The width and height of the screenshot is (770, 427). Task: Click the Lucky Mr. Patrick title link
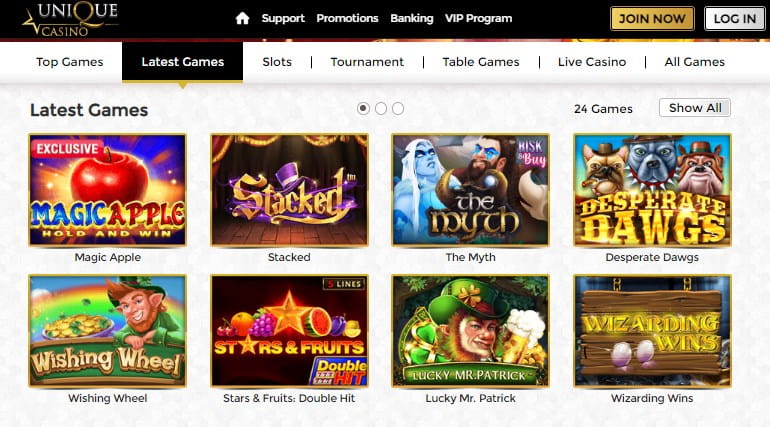(x=470, y=398)
